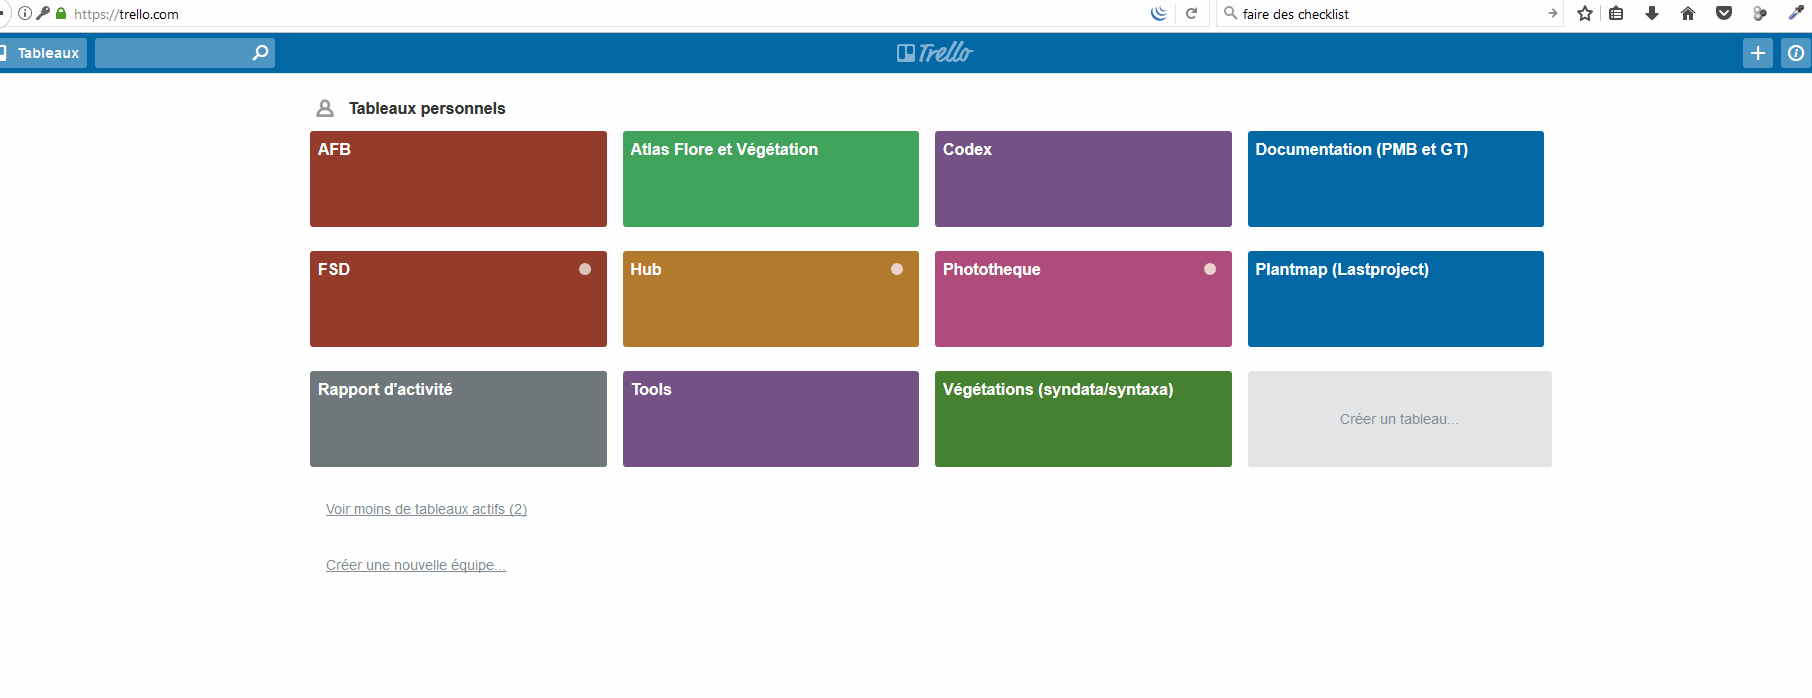Click the plus create button in Trello header
This screenshot has height=698, width=1812.
tap(1757, 53)
